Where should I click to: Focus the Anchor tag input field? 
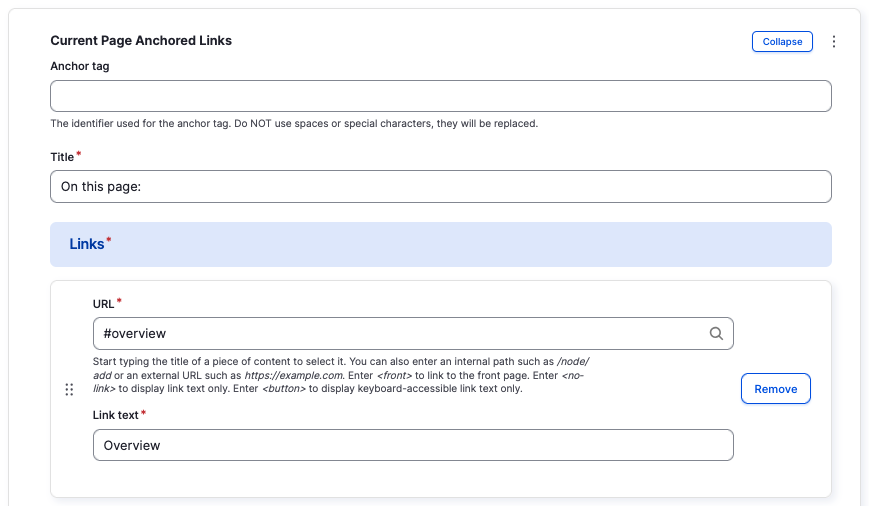pyautogui.click(x=440, y=96)
